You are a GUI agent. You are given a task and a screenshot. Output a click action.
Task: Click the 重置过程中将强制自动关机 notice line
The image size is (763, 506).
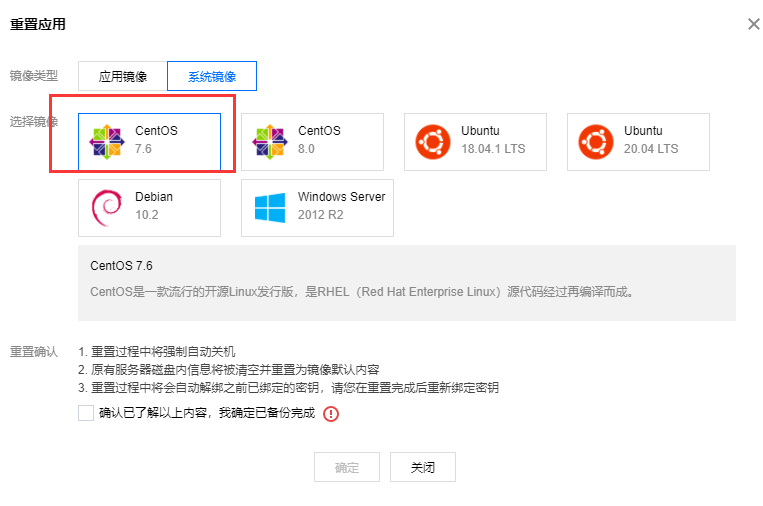157,351
